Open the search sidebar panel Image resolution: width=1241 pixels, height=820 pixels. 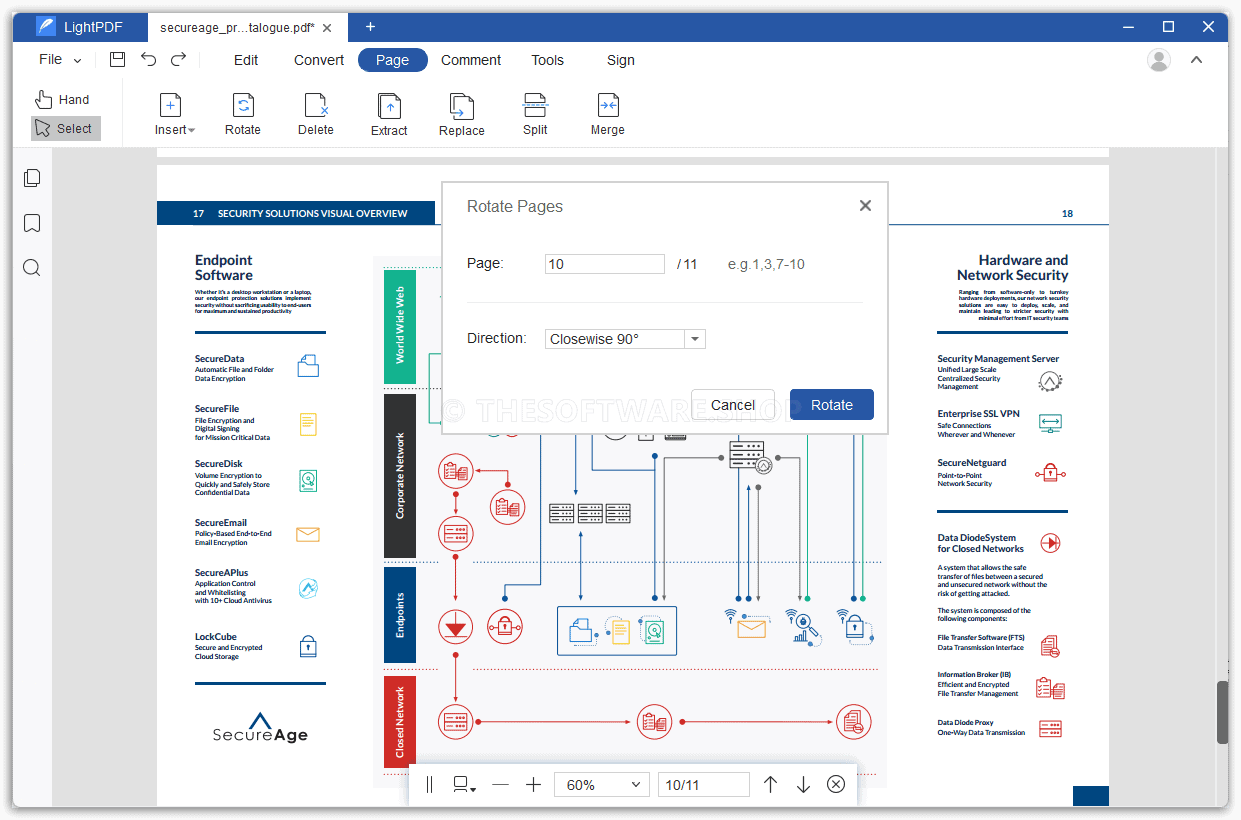[32, 268]
